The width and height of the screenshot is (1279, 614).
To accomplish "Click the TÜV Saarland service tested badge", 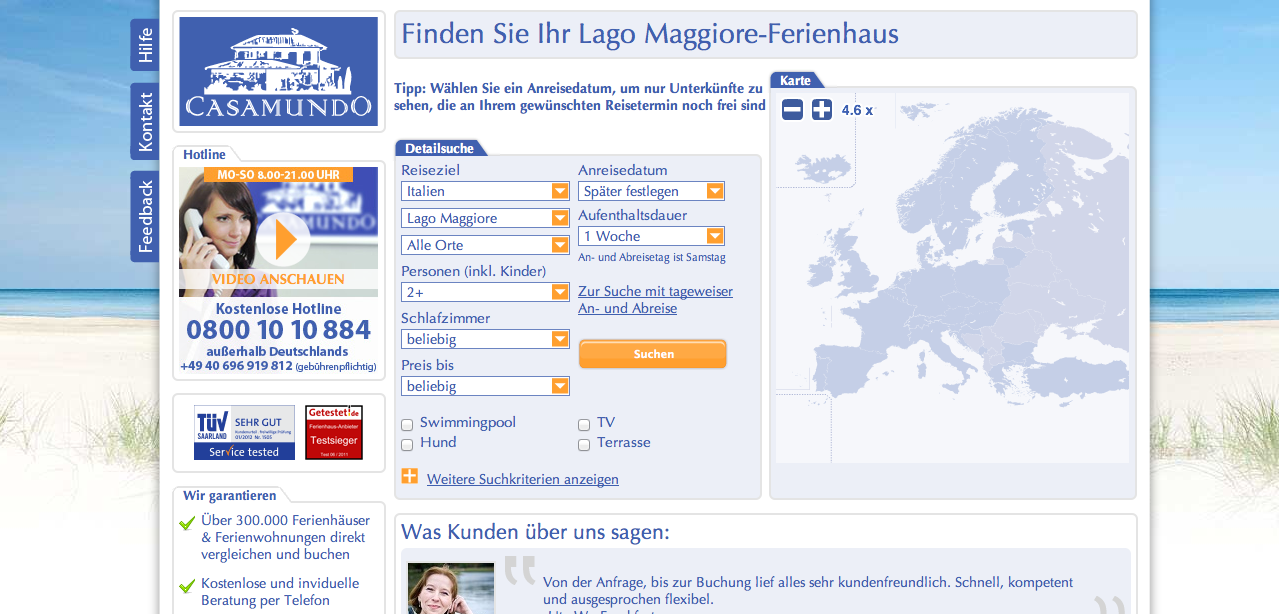I will click(244, 432).
